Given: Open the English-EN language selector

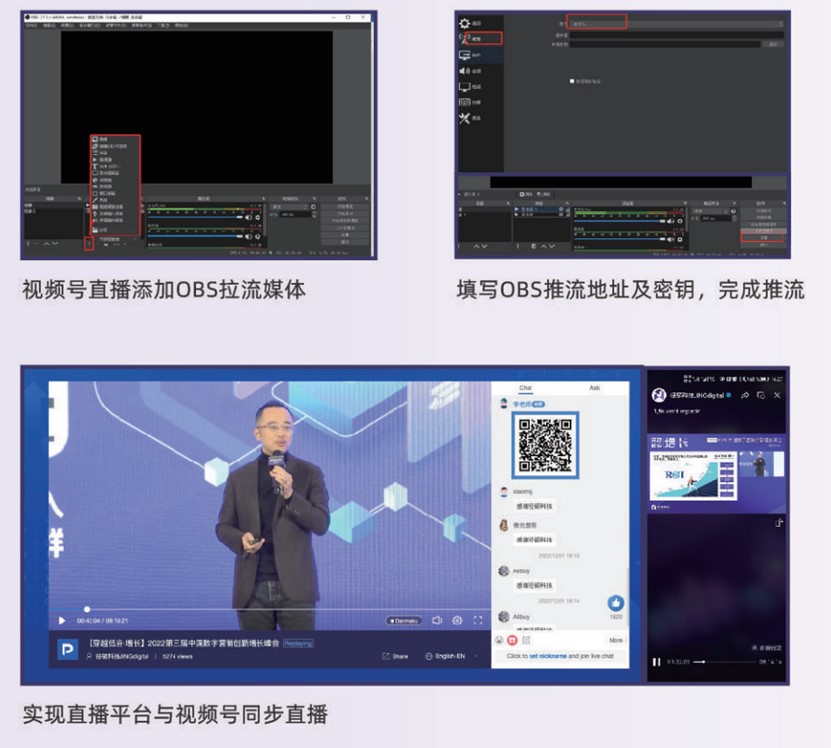Looking at the screenshot, I should click(445, 656).
